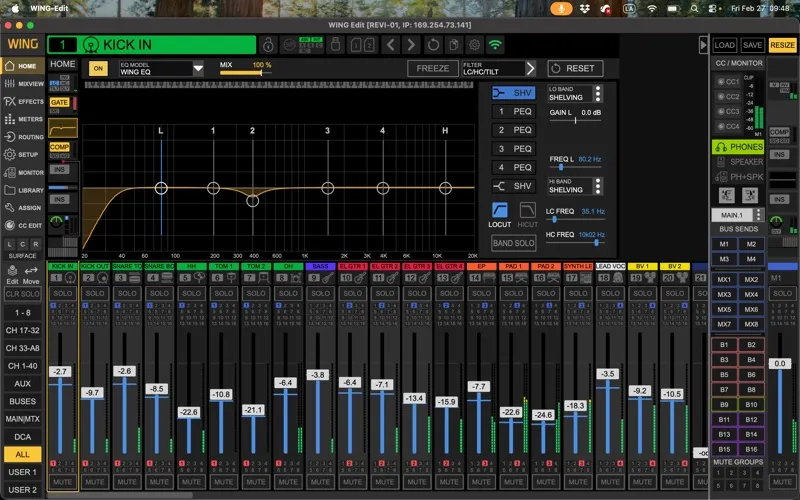Click the RESET button

coord(575,68)
